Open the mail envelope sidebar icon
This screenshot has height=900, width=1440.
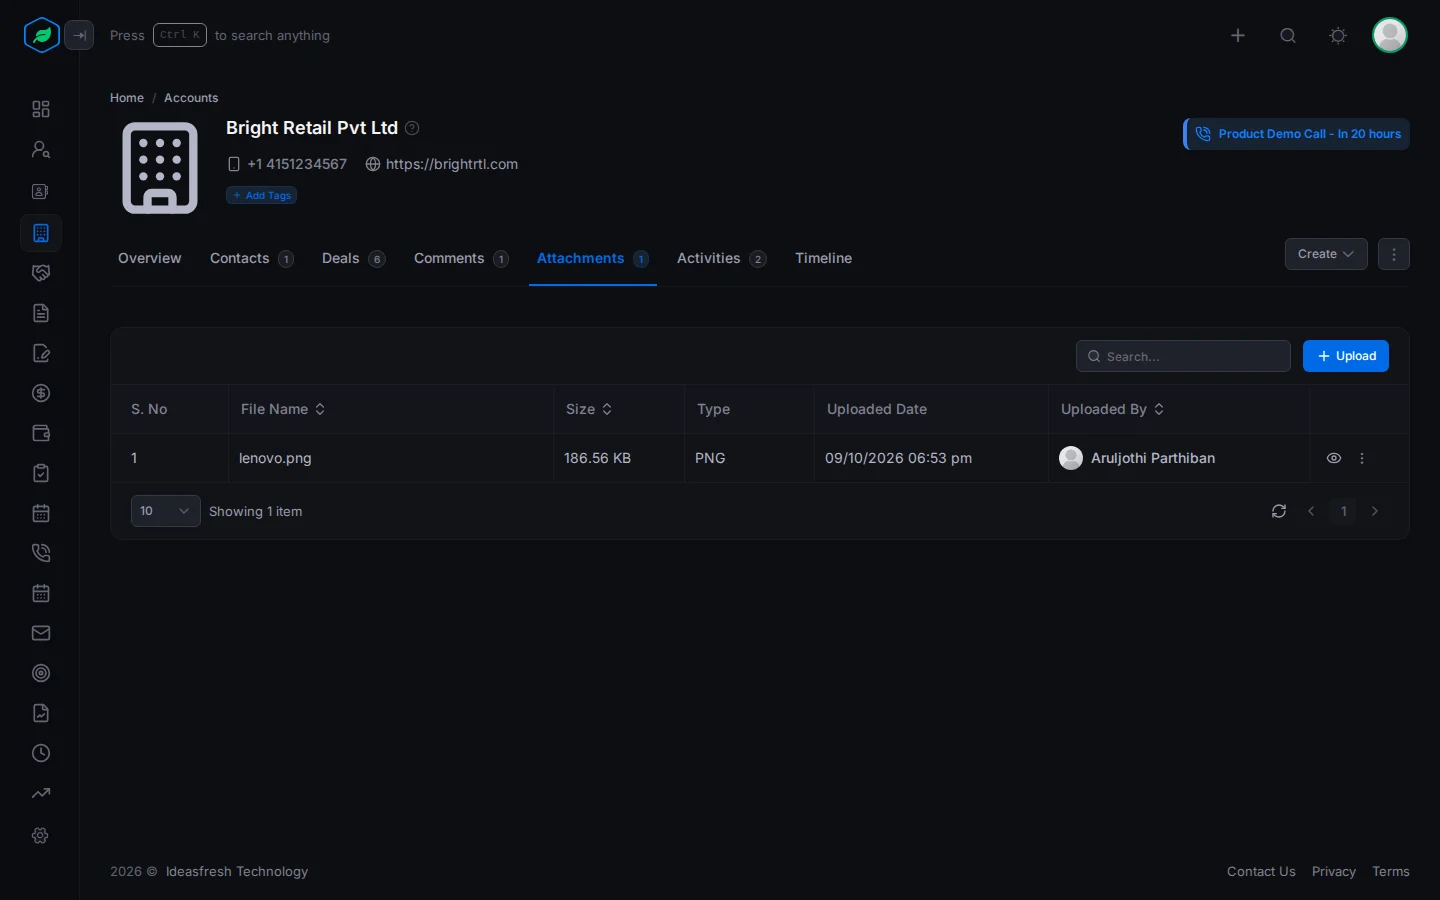41,633
